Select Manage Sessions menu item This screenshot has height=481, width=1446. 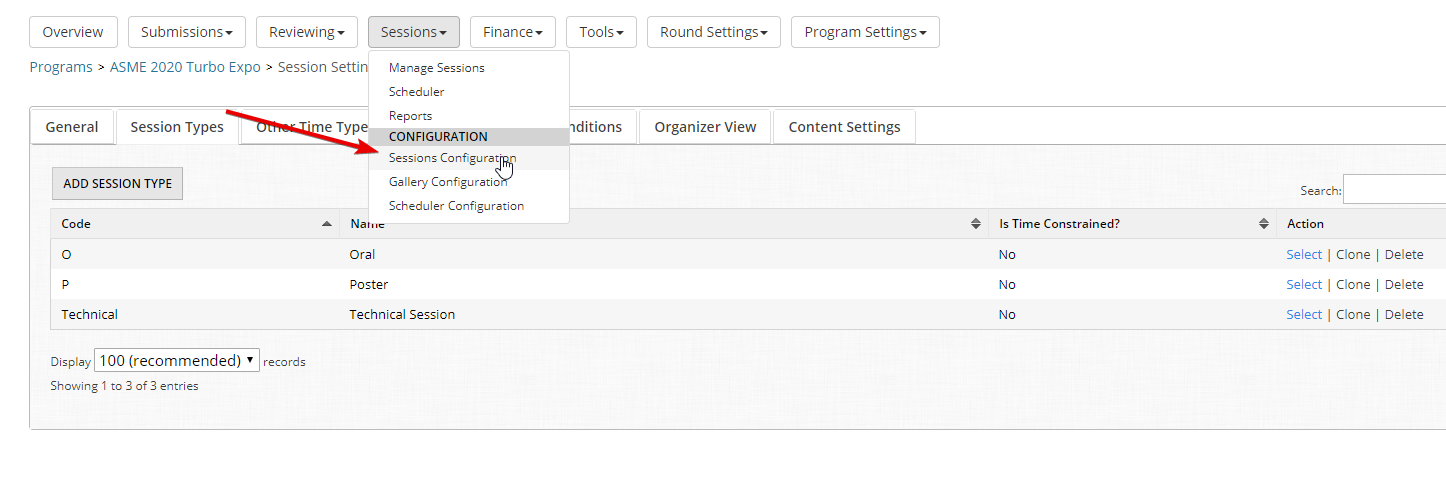[x=436, y=68]
